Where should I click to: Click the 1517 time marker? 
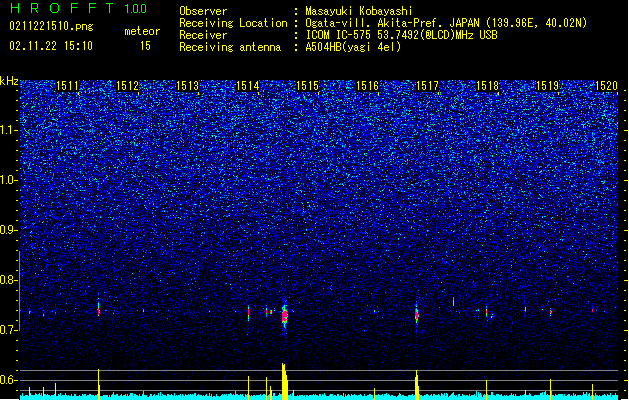coord(428,86)
